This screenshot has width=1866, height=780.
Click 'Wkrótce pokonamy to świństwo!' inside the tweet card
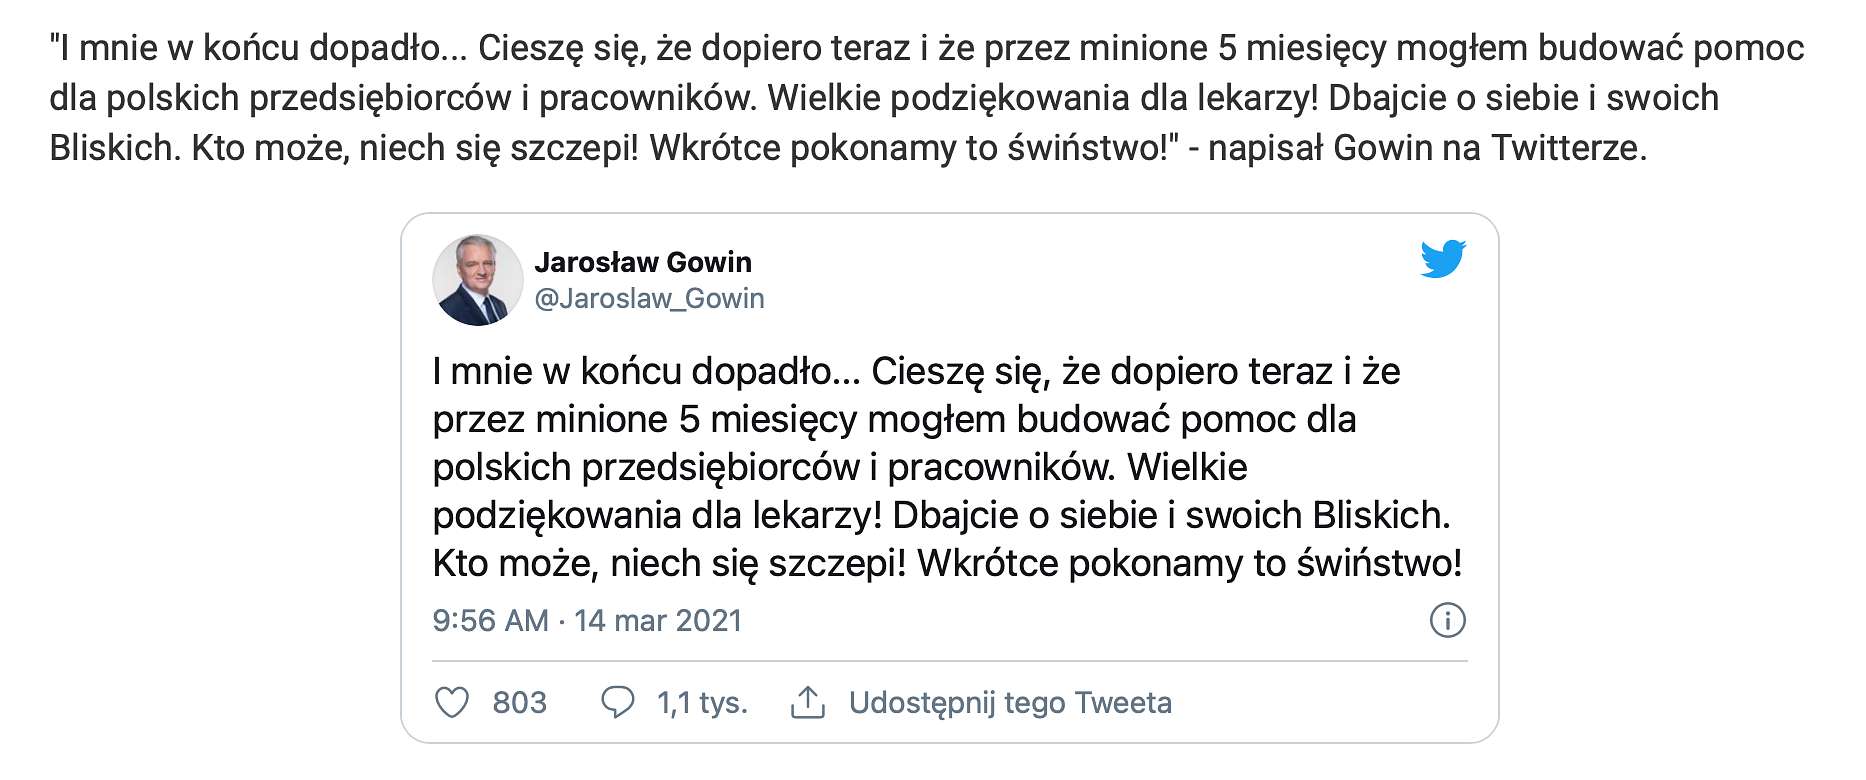1190,563
